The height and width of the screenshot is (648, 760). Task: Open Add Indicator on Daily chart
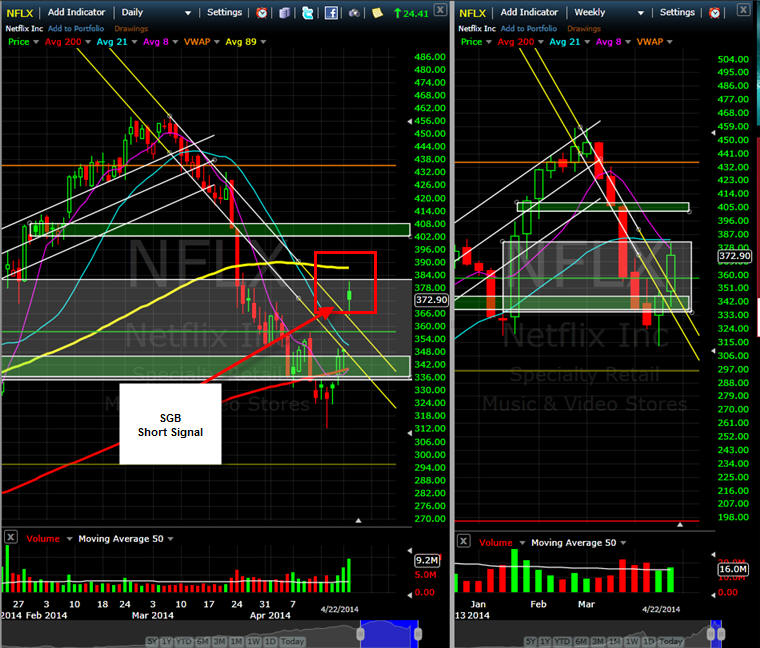(76, 12)
